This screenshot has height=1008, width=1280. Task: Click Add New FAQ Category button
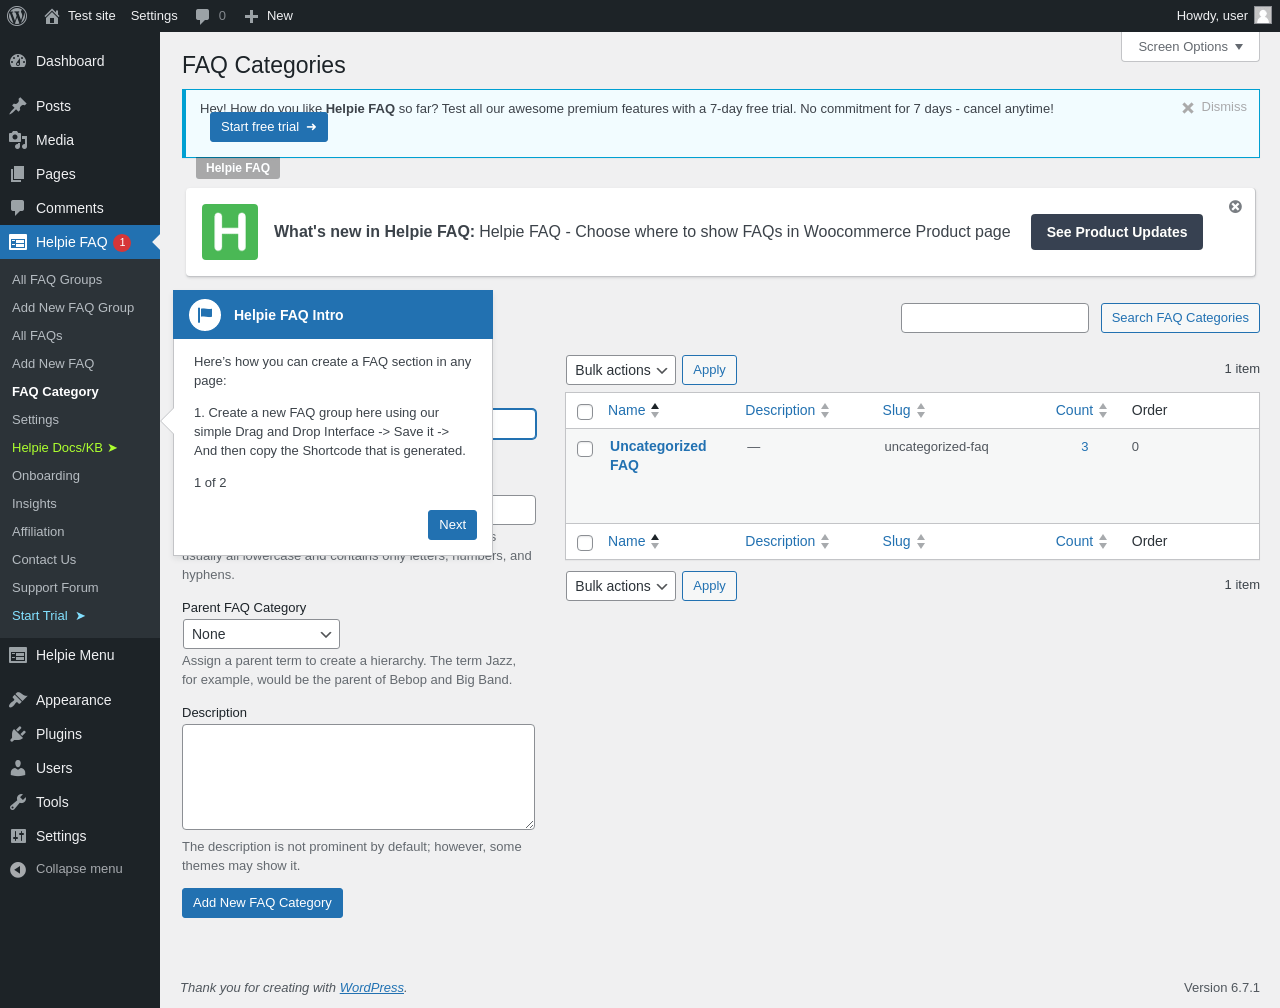point(262,903)
